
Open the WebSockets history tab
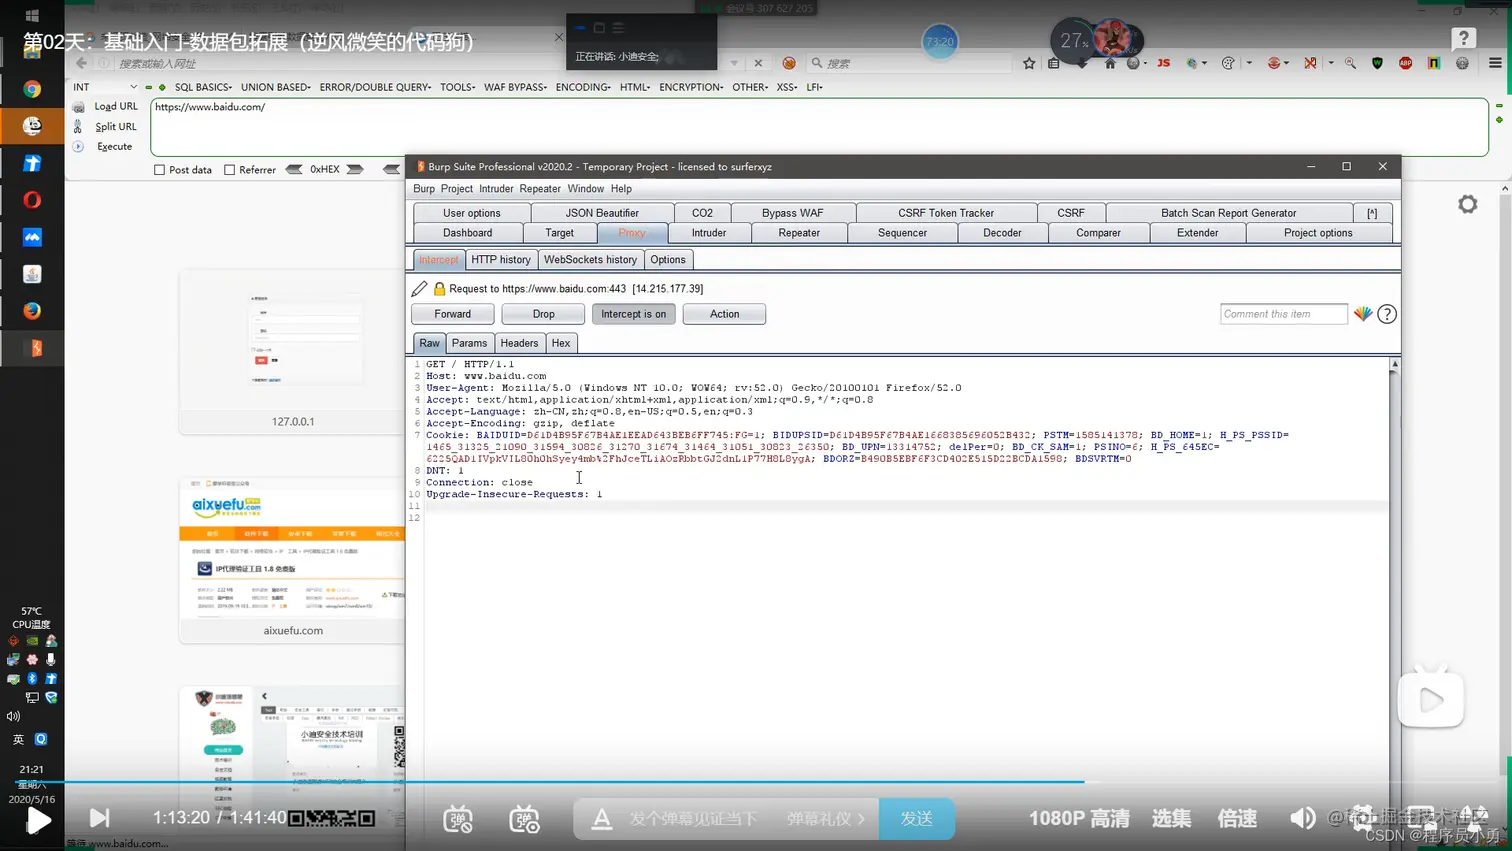click(590, 260)
